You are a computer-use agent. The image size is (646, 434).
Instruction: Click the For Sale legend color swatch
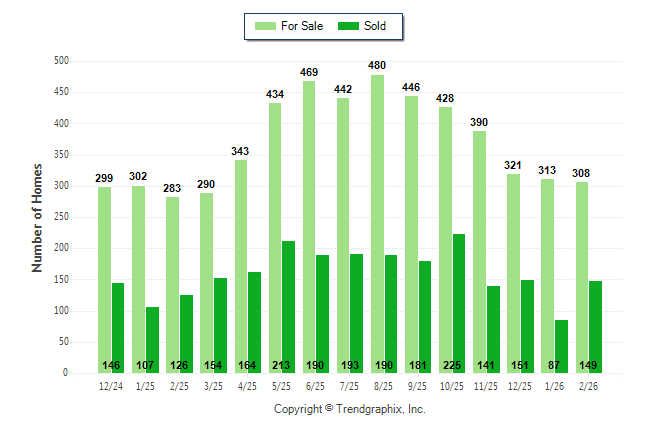[x=267, y=26]
